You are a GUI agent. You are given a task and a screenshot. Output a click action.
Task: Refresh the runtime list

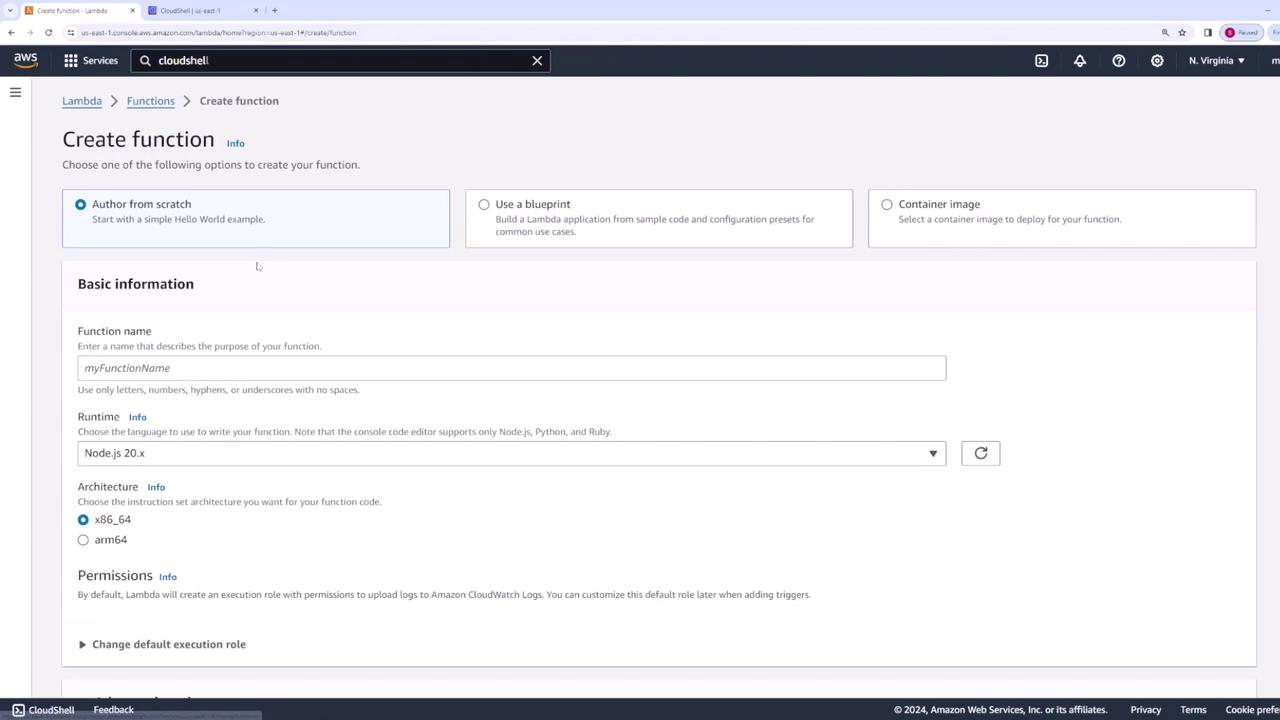pyautogui.click(x=980, y=453)
